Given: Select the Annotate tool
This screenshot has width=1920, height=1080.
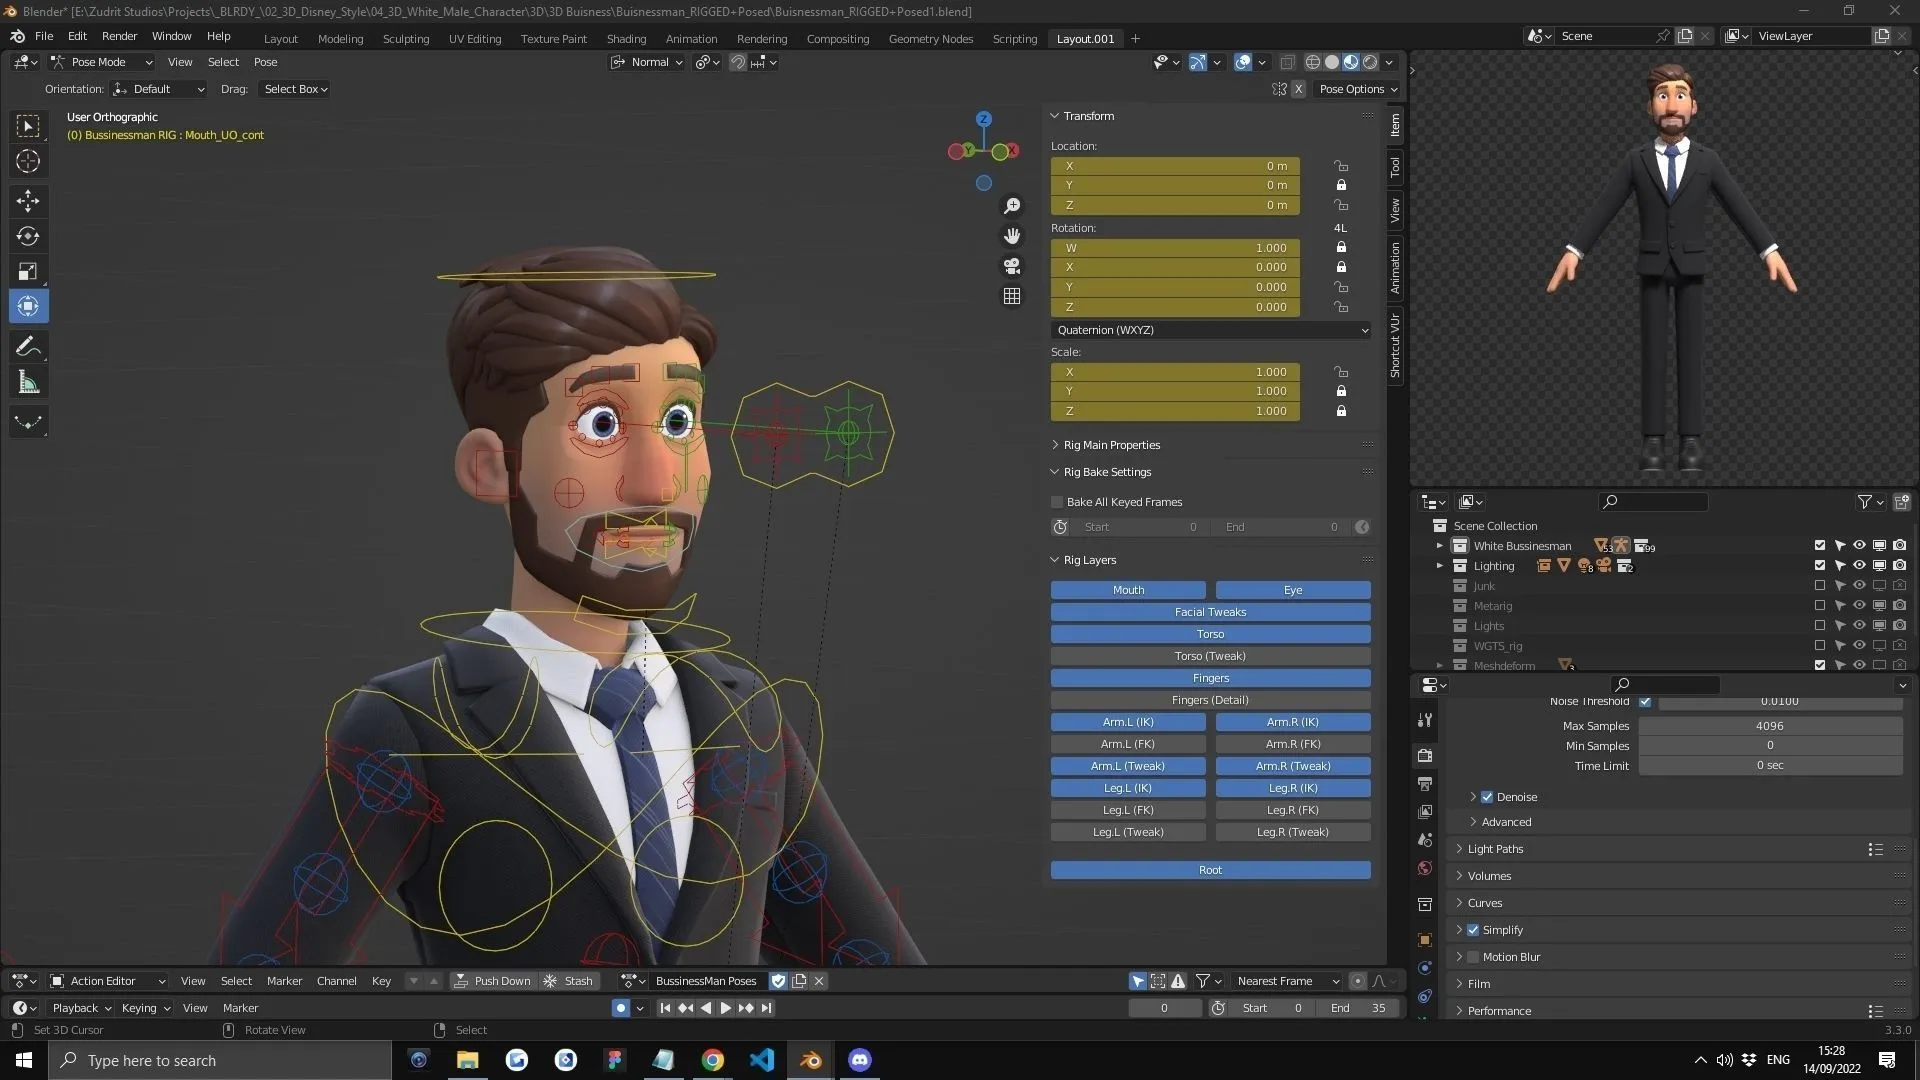Looking at the screenshot, I should 28,346.
